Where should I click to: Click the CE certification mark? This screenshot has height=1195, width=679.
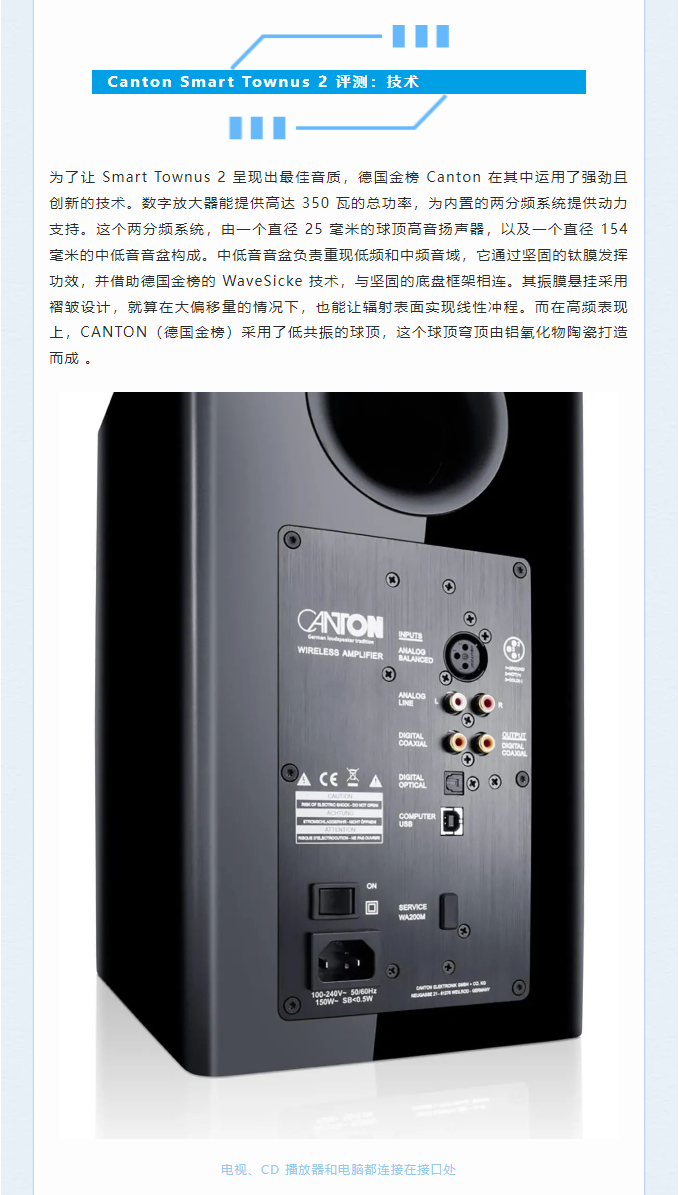[x=327, y=778]
